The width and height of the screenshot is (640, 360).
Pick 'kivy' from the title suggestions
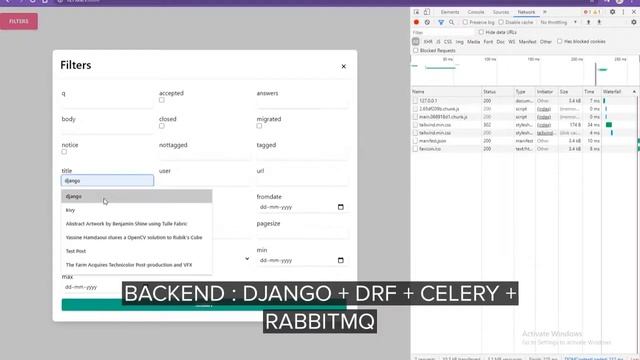click(x=137, y=210)
